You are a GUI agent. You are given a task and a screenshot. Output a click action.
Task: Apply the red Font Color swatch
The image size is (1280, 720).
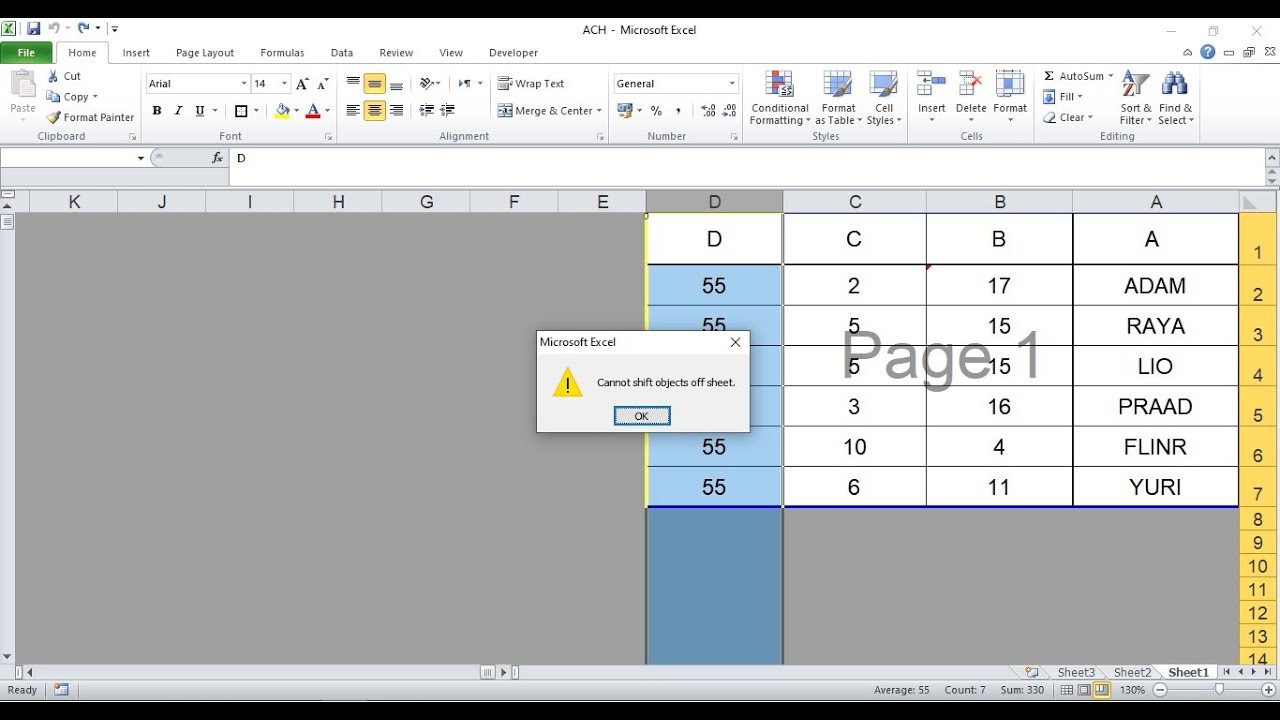point(313,111)
